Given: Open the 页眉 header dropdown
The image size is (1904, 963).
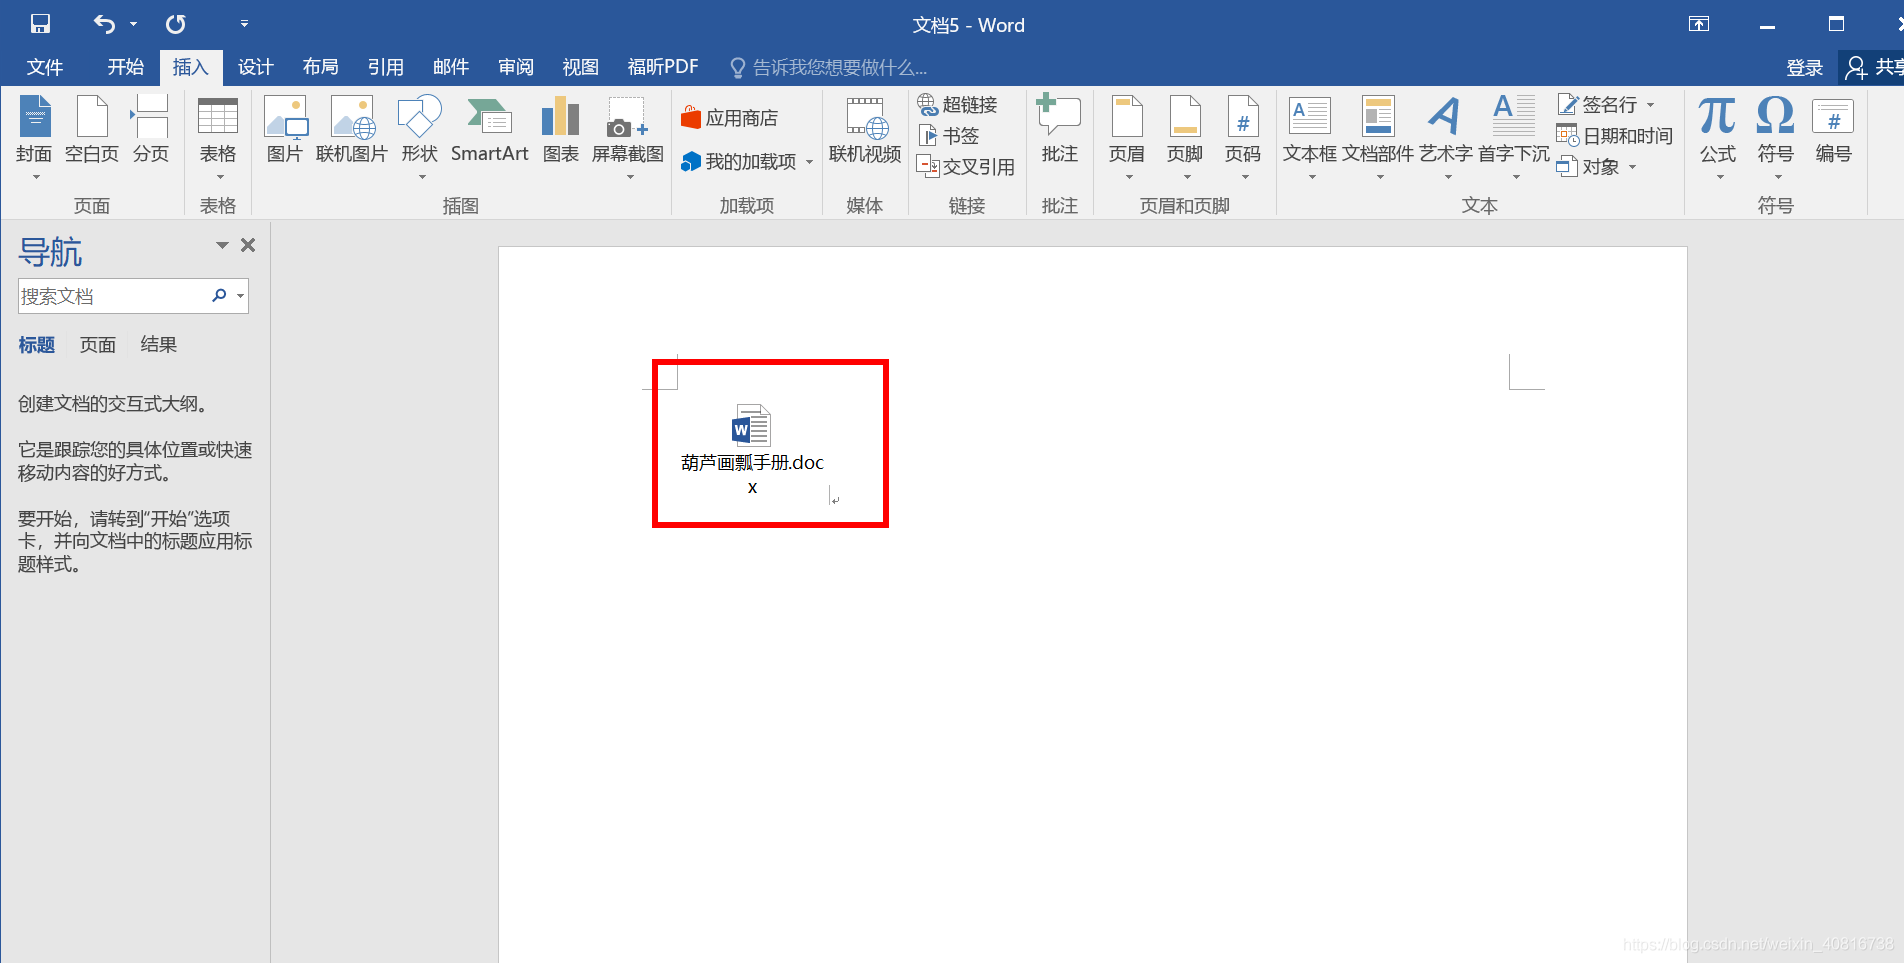Looking at the screenshot, I should pos(1127,138).
